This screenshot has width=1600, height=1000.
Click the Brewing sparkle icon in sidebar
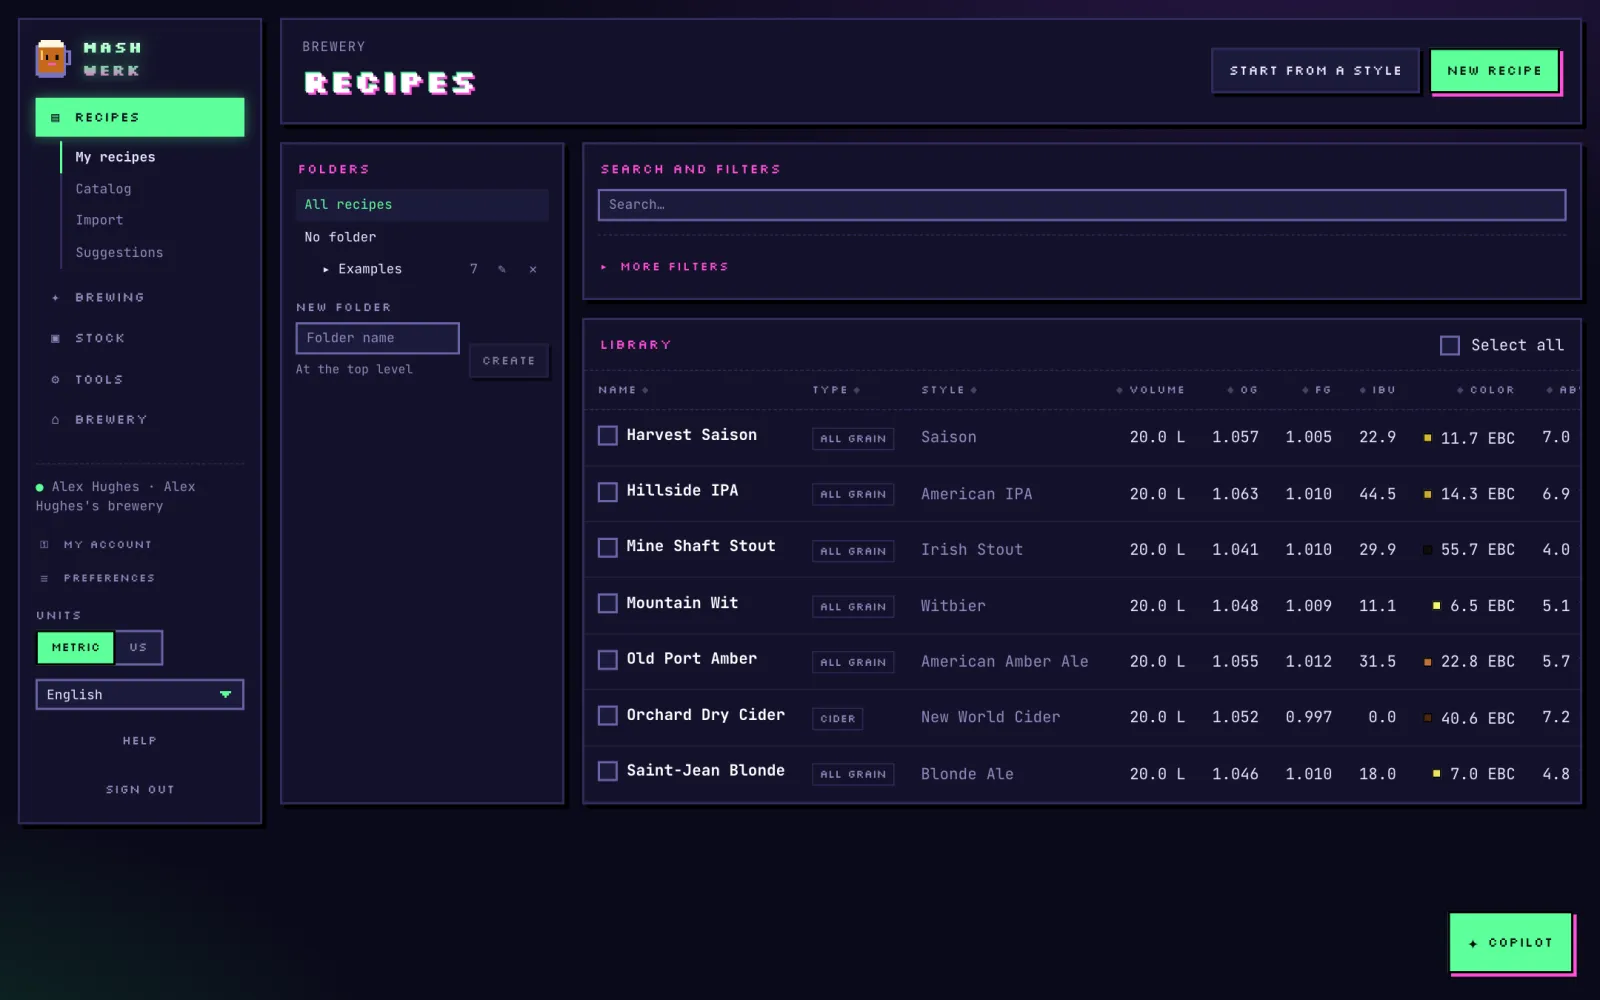tap(56, 298)
